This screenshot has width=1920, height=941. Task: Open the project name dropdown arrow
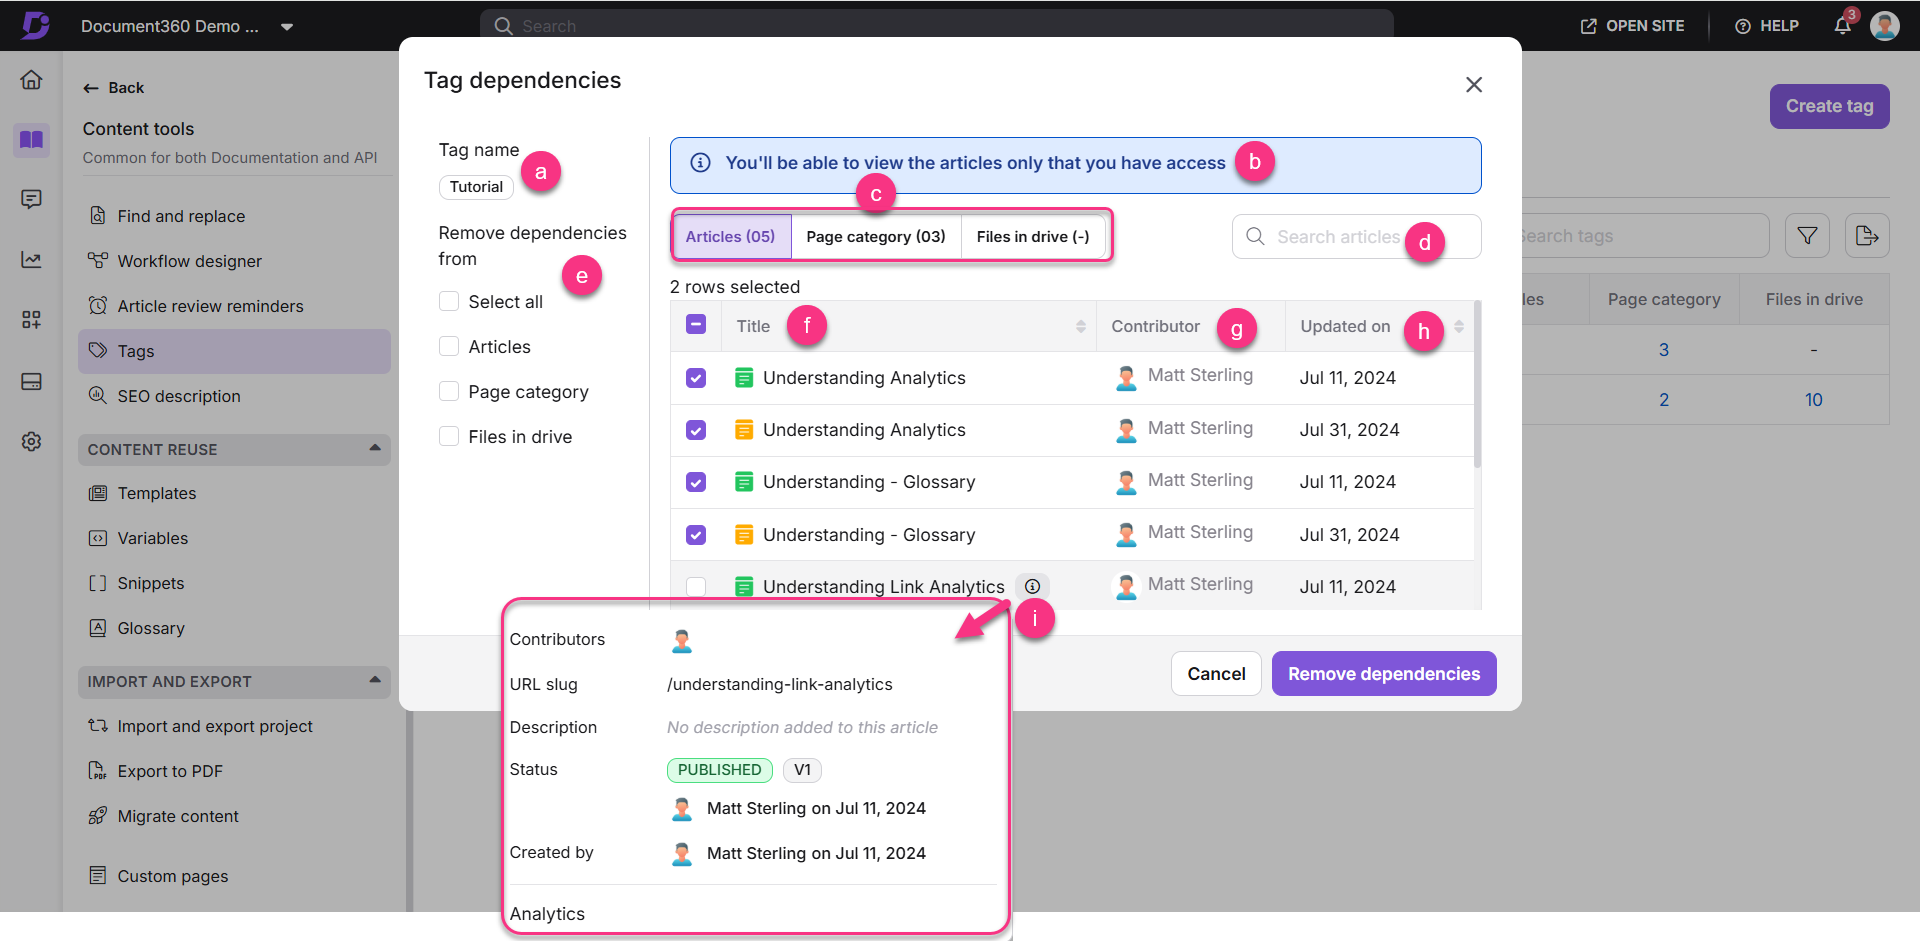pyautogui.click(x=287, y=27)
